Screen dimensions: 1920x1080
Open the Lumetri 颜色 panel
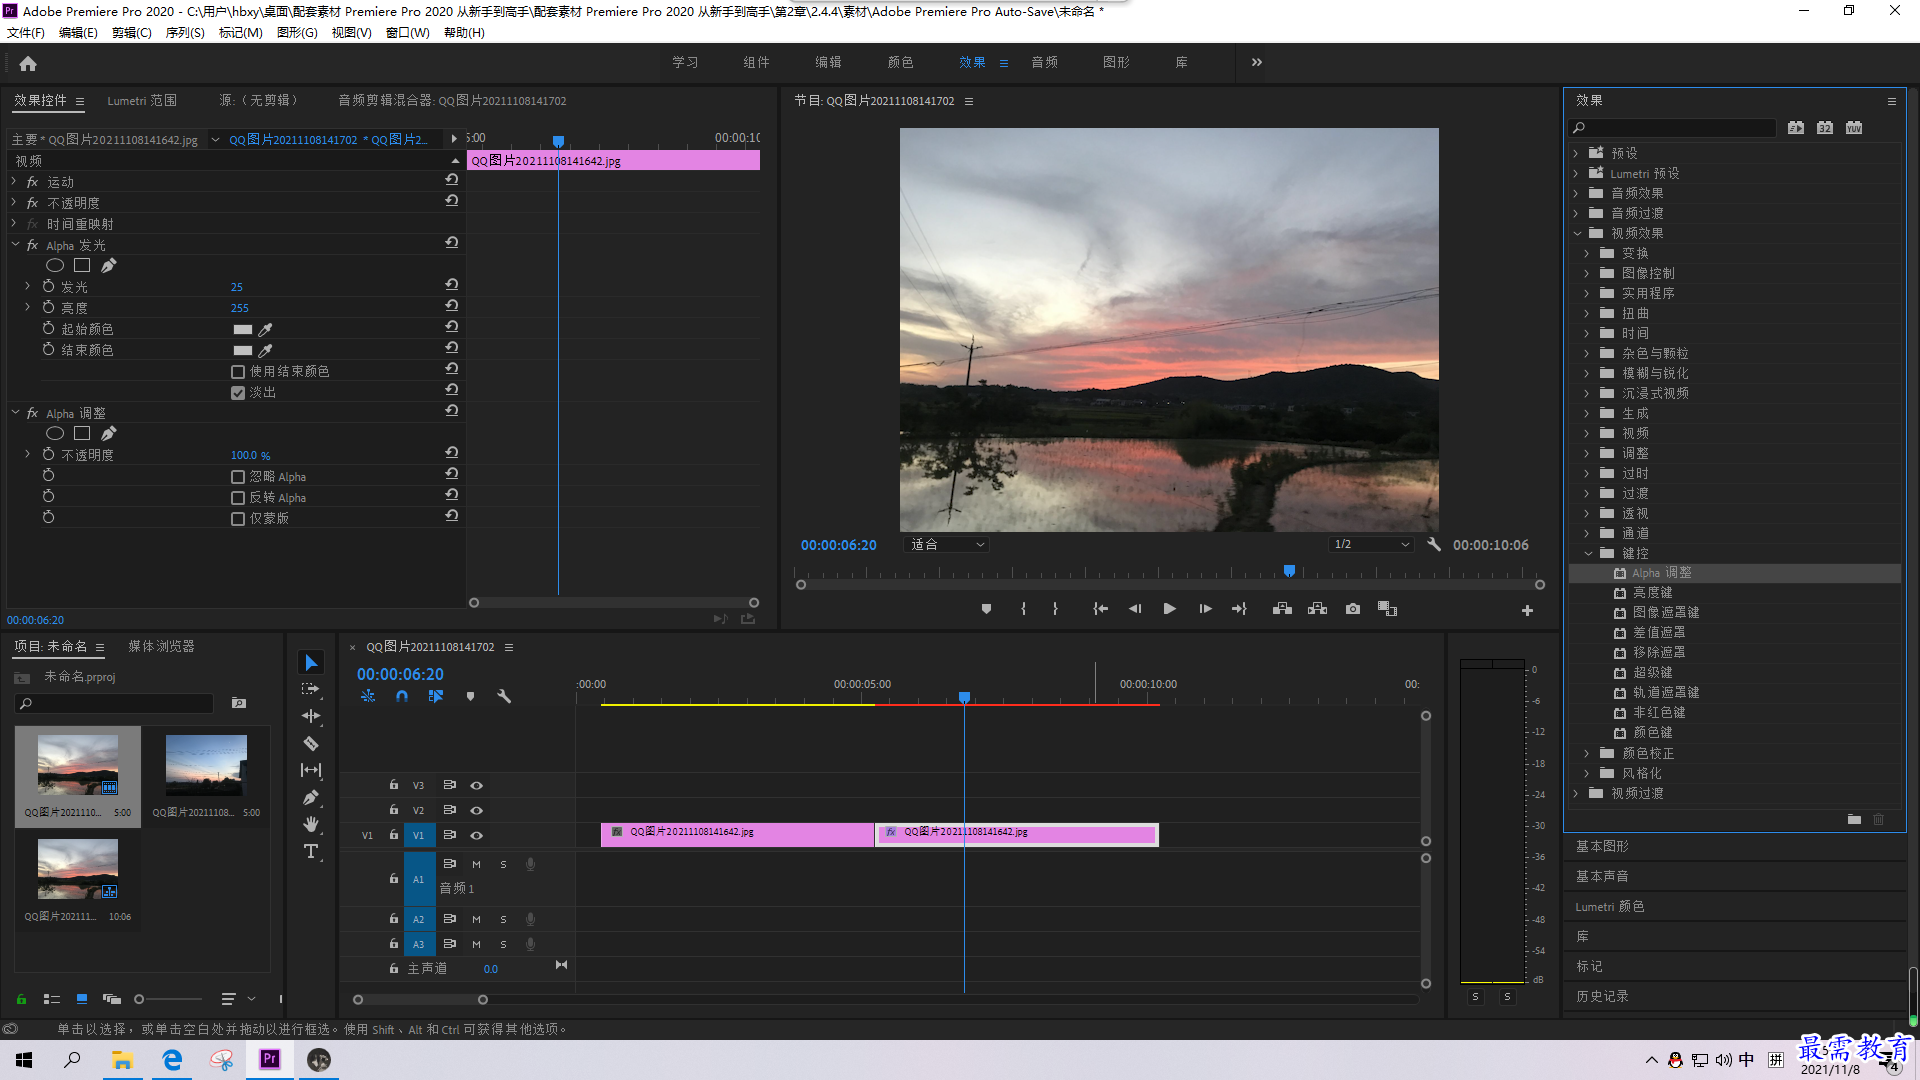[x=1610, y=907]
